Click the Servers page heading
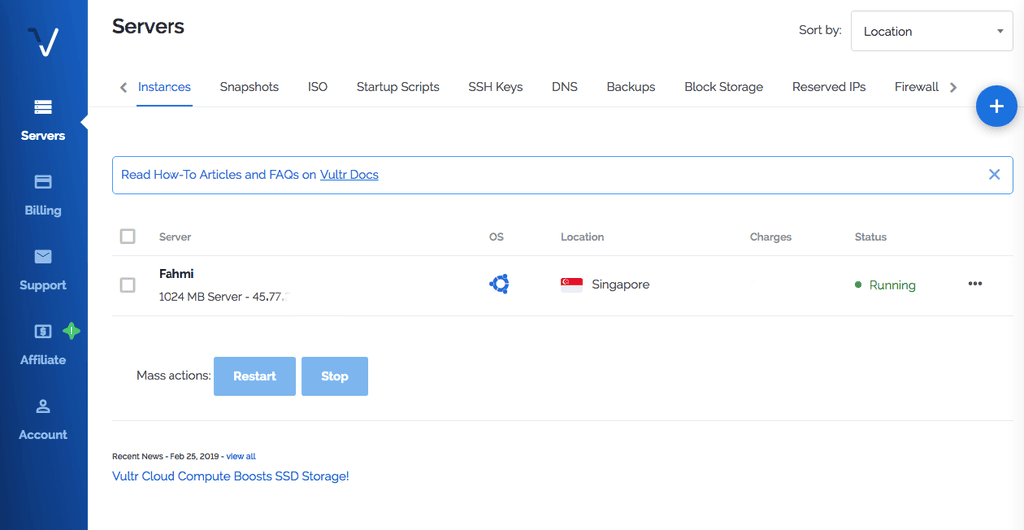Viewport: 1024px width, 530px height. click(148, 27)
